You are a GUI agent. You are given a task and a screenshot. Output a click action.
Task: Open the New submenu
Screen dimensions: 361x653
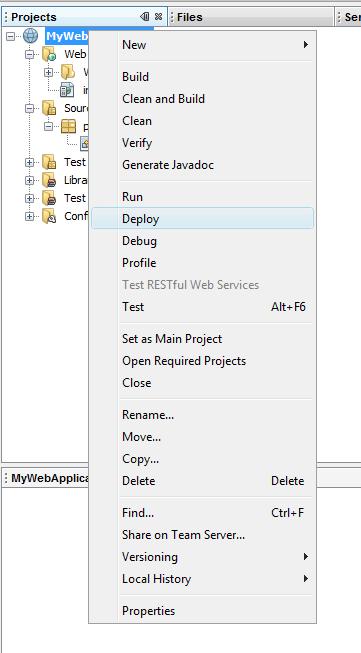(x=202, y=45)
